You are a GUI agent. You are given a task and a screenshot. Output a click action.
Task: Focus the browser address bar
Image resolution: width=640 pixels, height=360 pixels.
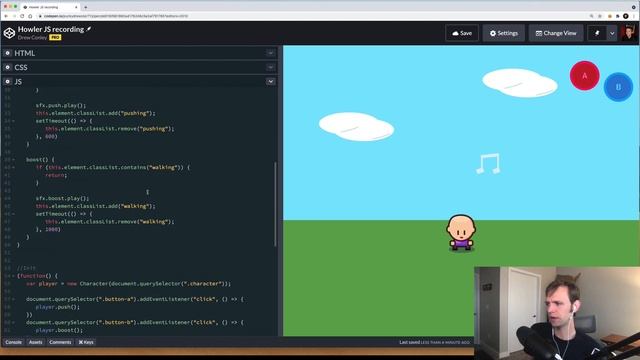coord(310,16)
